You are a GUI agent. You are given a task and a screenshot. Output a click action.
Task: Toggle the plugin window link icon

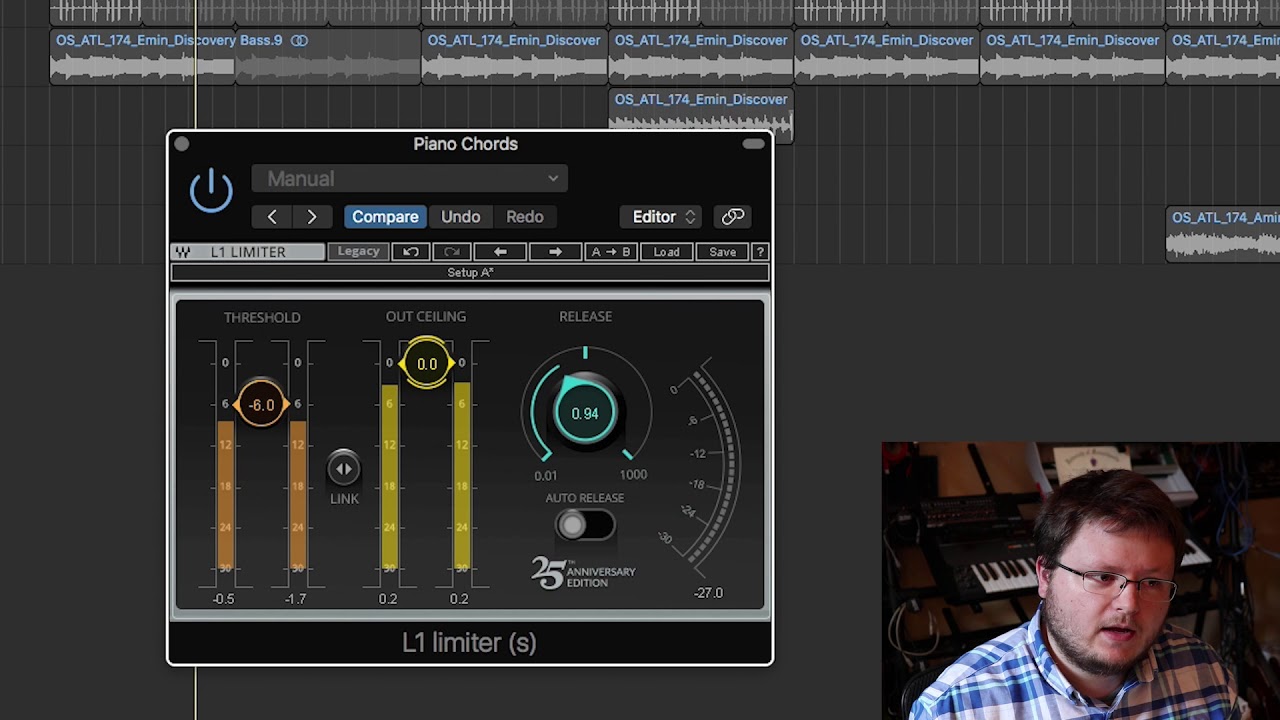733,217
